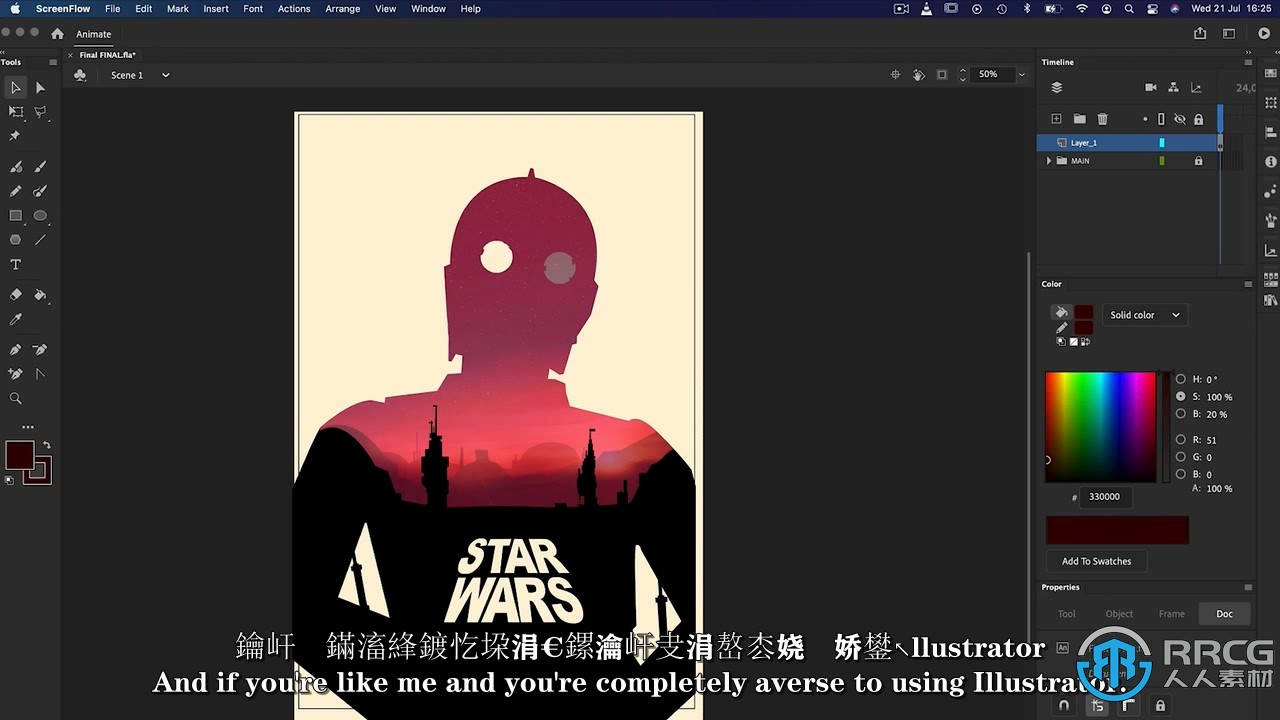
Task: Switch to the Tool properties tab
Action: click(x=1067, y=614)
